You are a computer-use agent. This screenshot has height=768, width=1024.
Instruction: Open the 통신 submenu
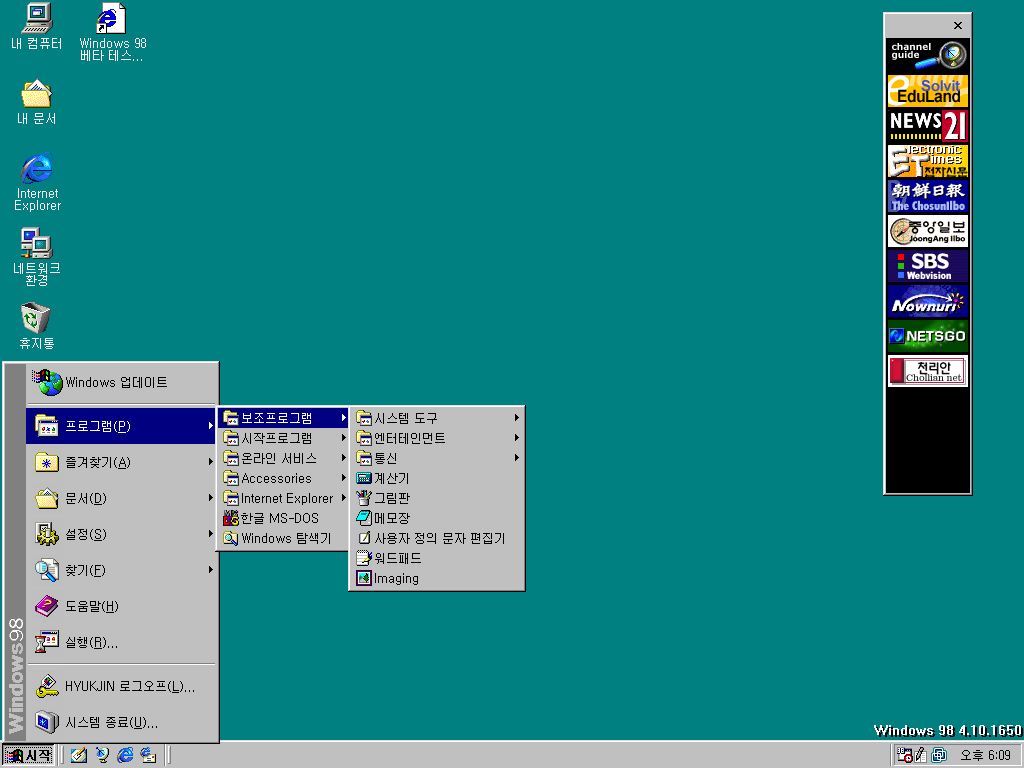click(x=437, y=458)
